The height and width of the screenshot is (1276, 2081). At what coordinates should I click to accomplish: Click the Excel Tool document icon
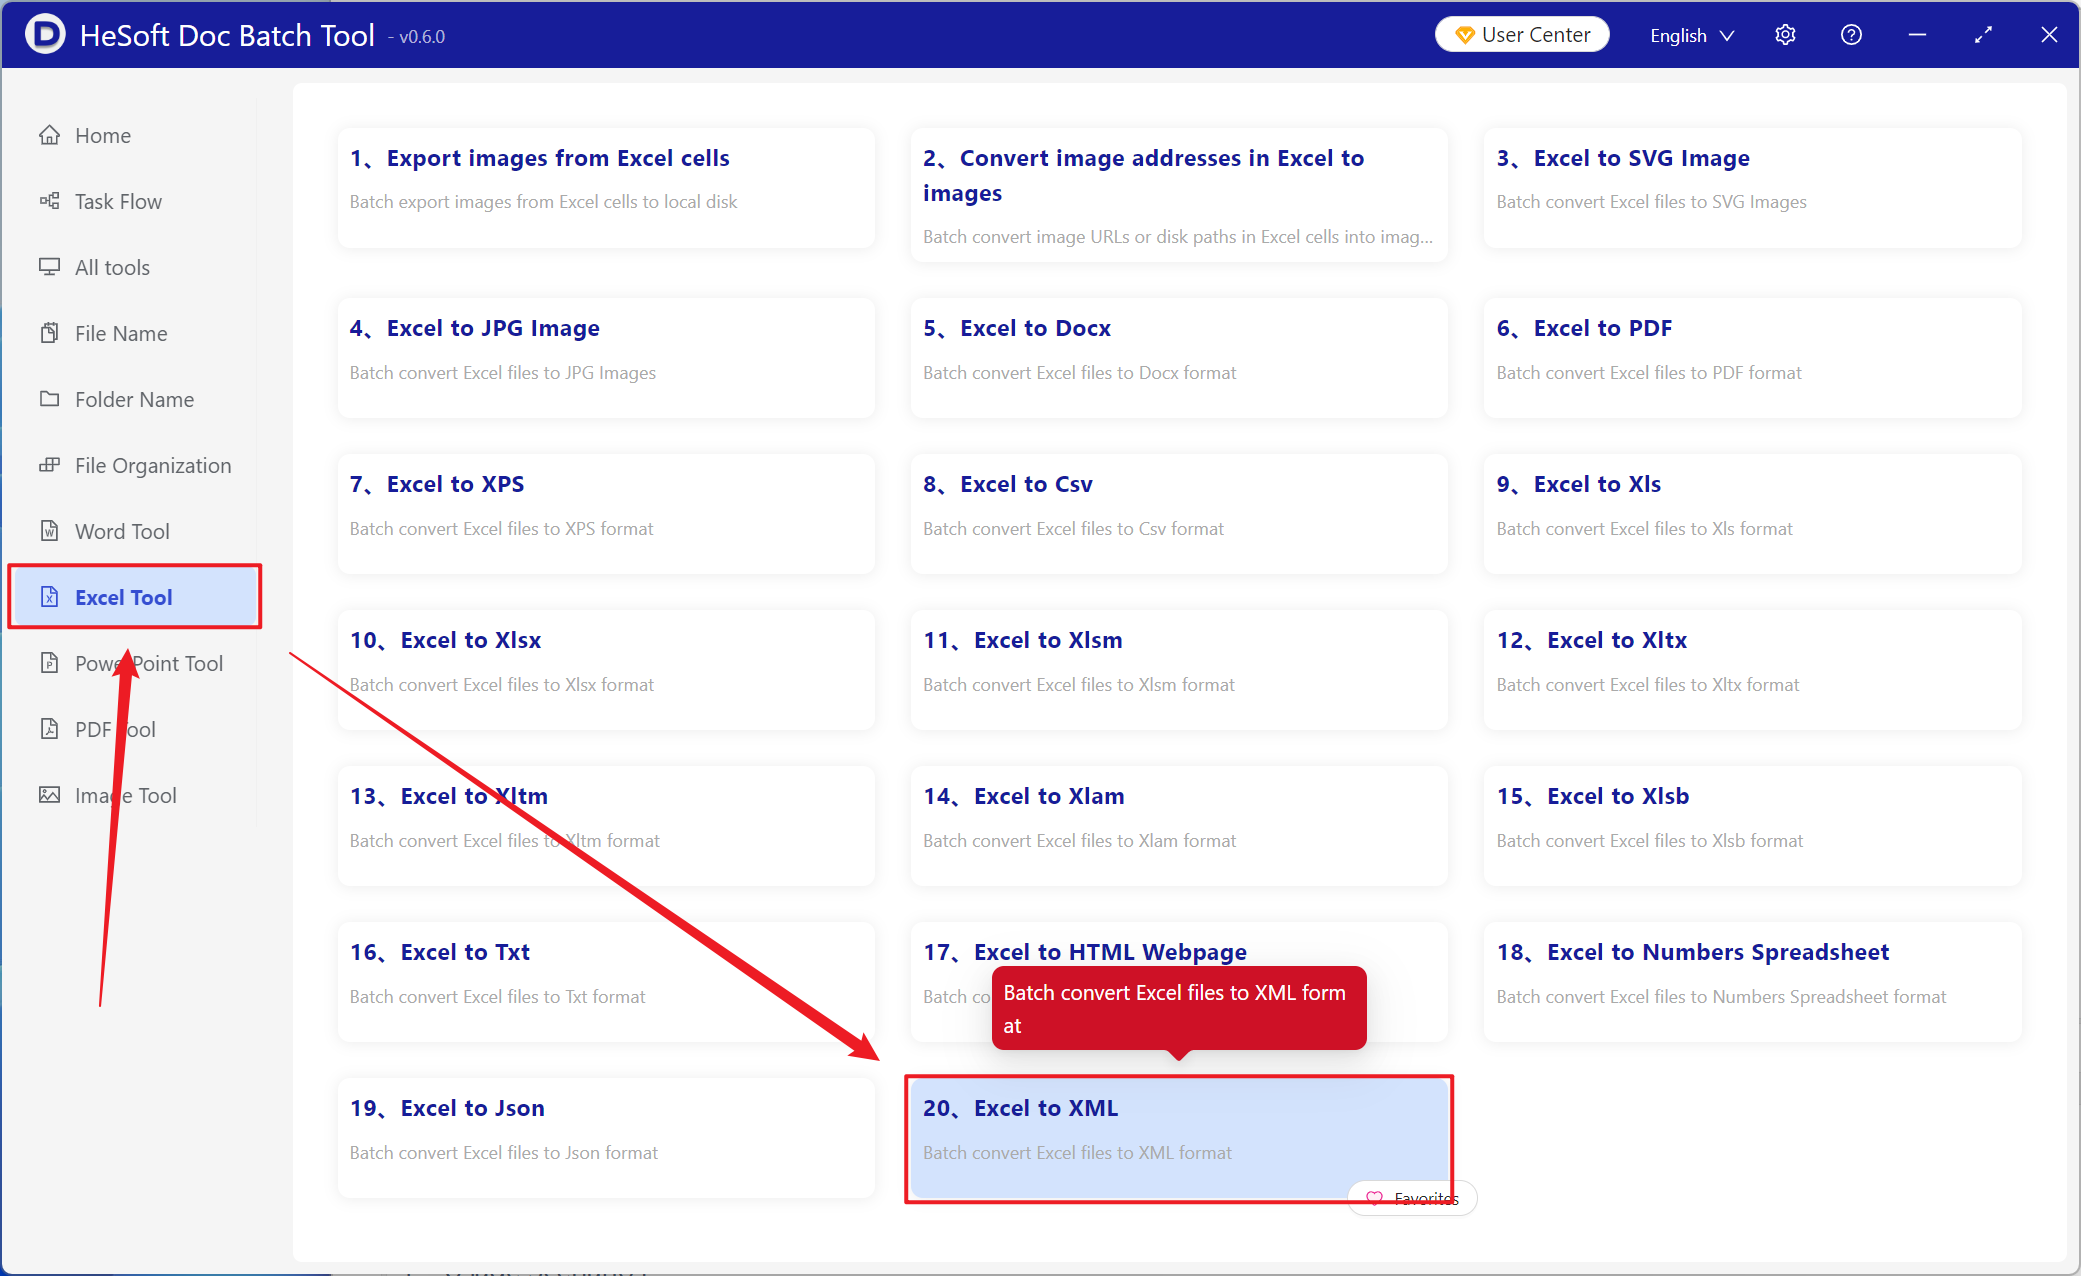click(49, 597)
